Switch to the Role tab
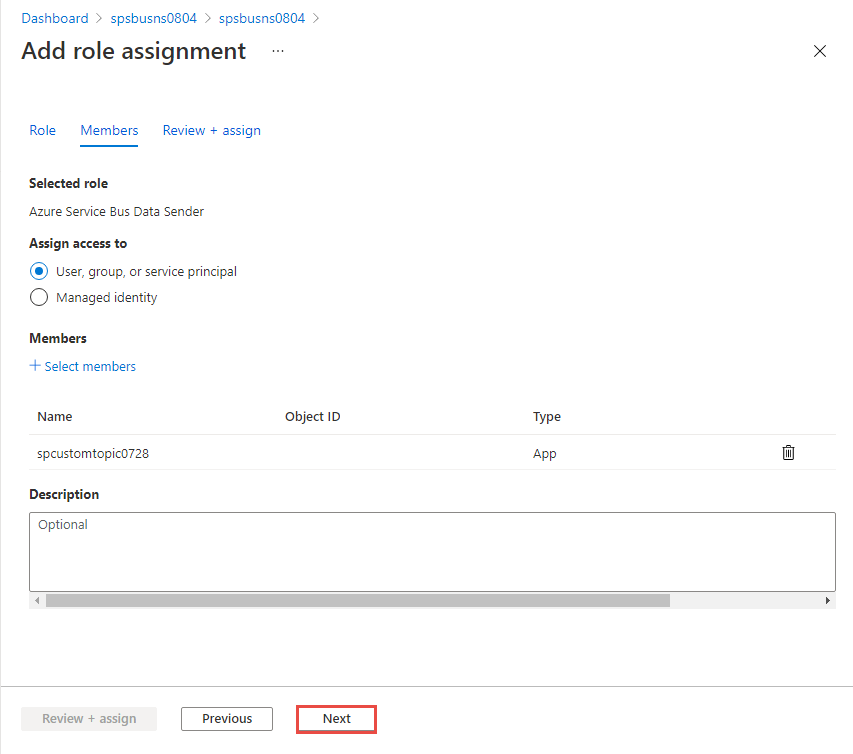Image resolution: width=853 pixels, height=754 pixels. point(43,130)
